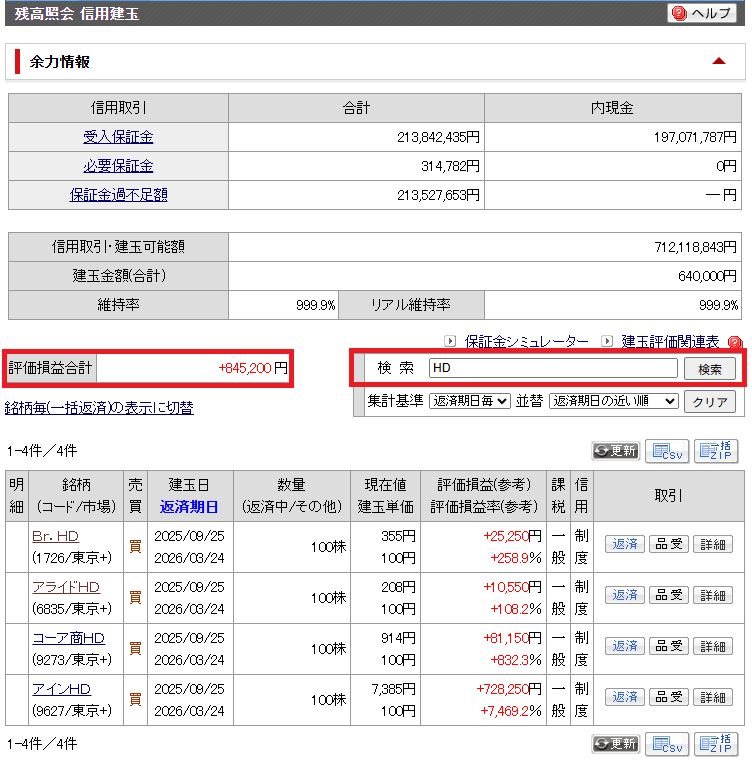Download CSV using the upper CSV icon
752x769 pixels.
[x=666, y=451]
